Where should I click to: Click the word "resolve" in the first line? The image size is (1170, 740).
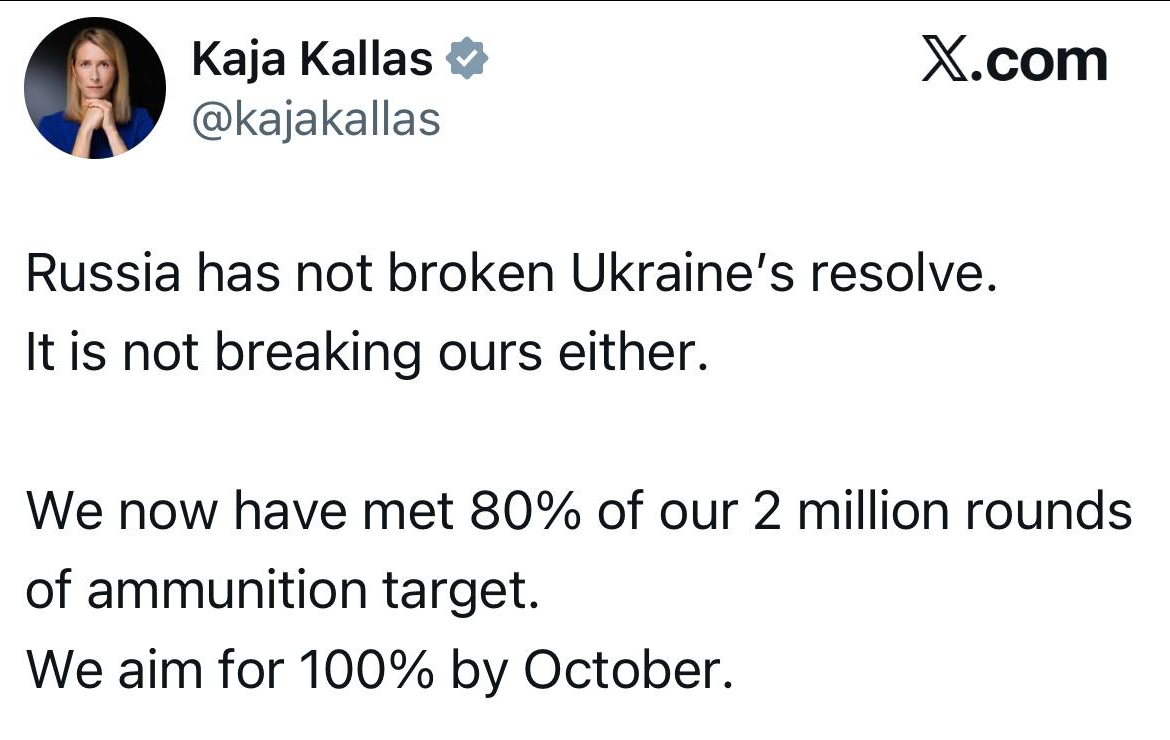point(900,275)
